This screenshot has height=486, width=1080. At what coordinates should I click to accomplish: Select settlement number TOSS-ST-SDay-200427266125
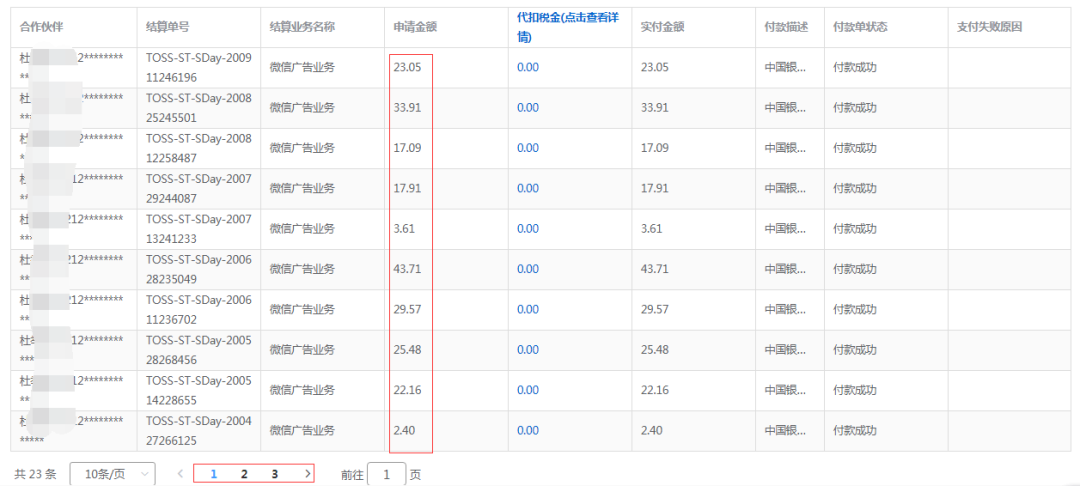click(x=199, y=430)
